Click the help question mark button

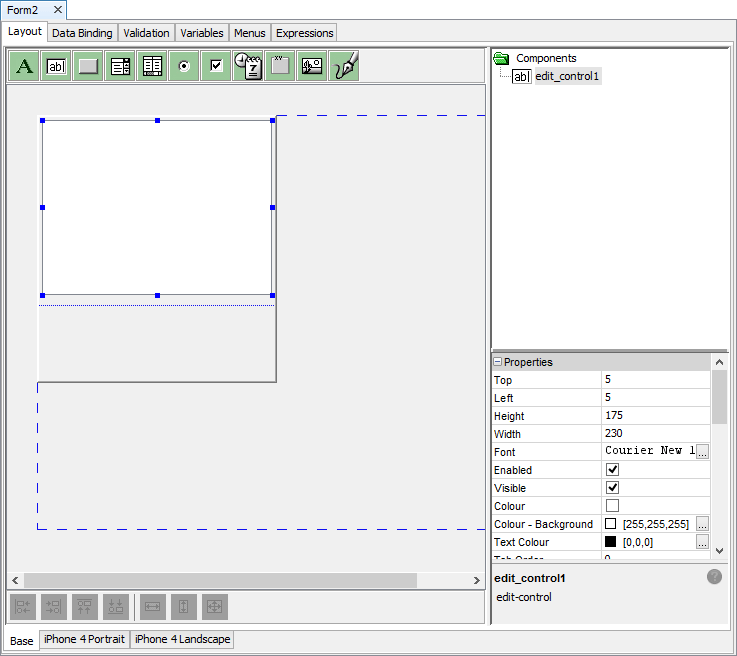click(714, 577)
